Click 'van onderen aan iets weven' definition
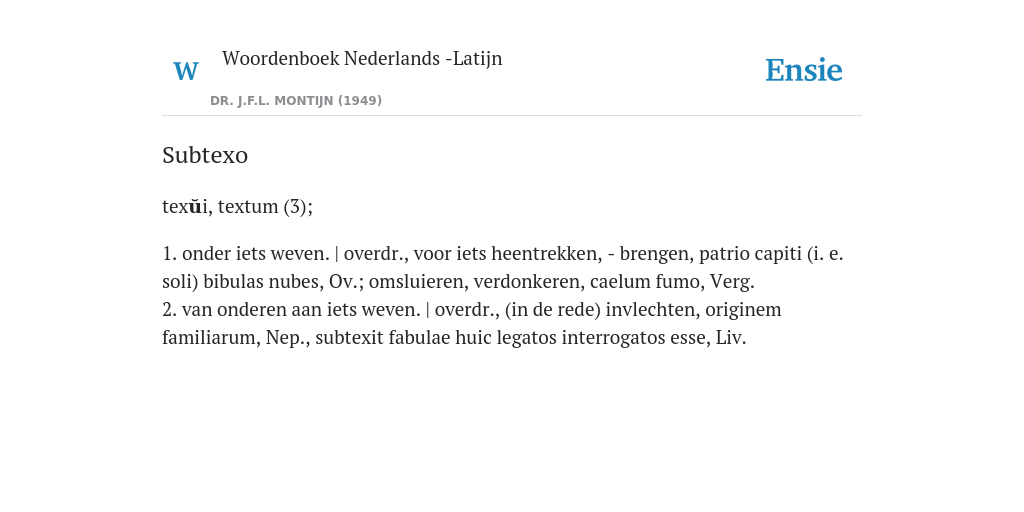1024x512 pixels. 301,310
